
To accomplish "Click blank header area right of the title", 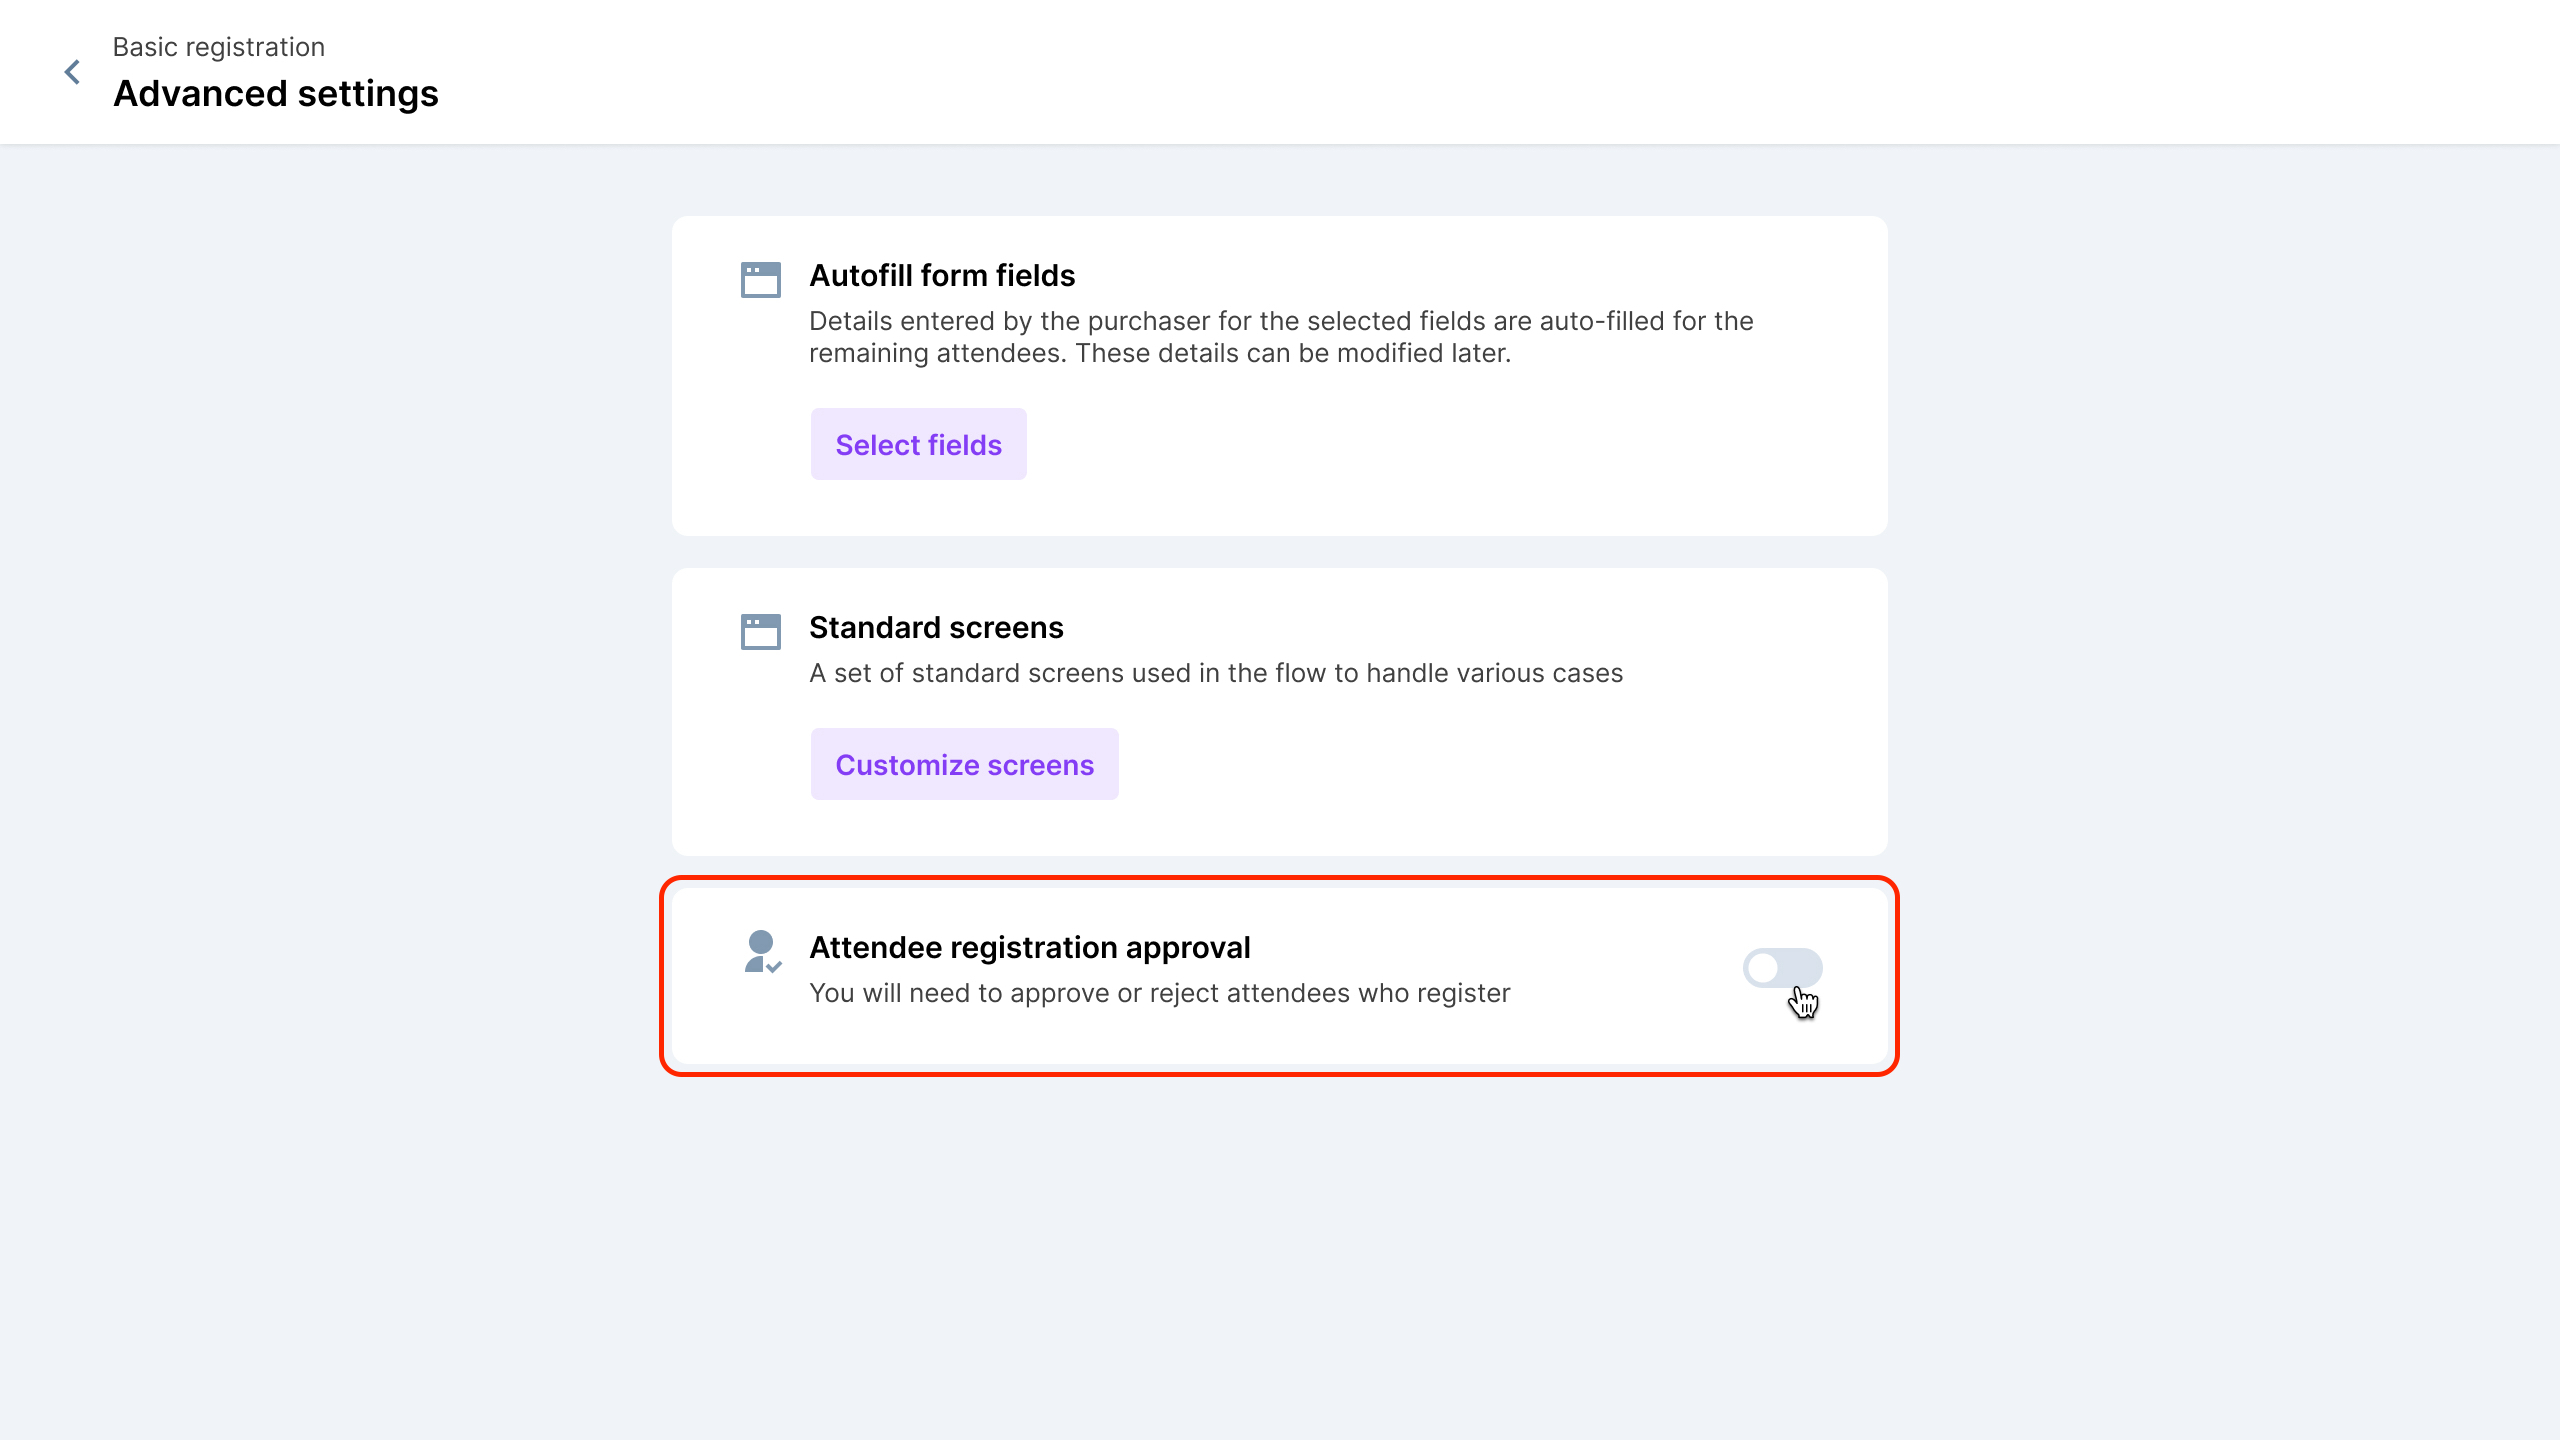I will point(1500,72).
